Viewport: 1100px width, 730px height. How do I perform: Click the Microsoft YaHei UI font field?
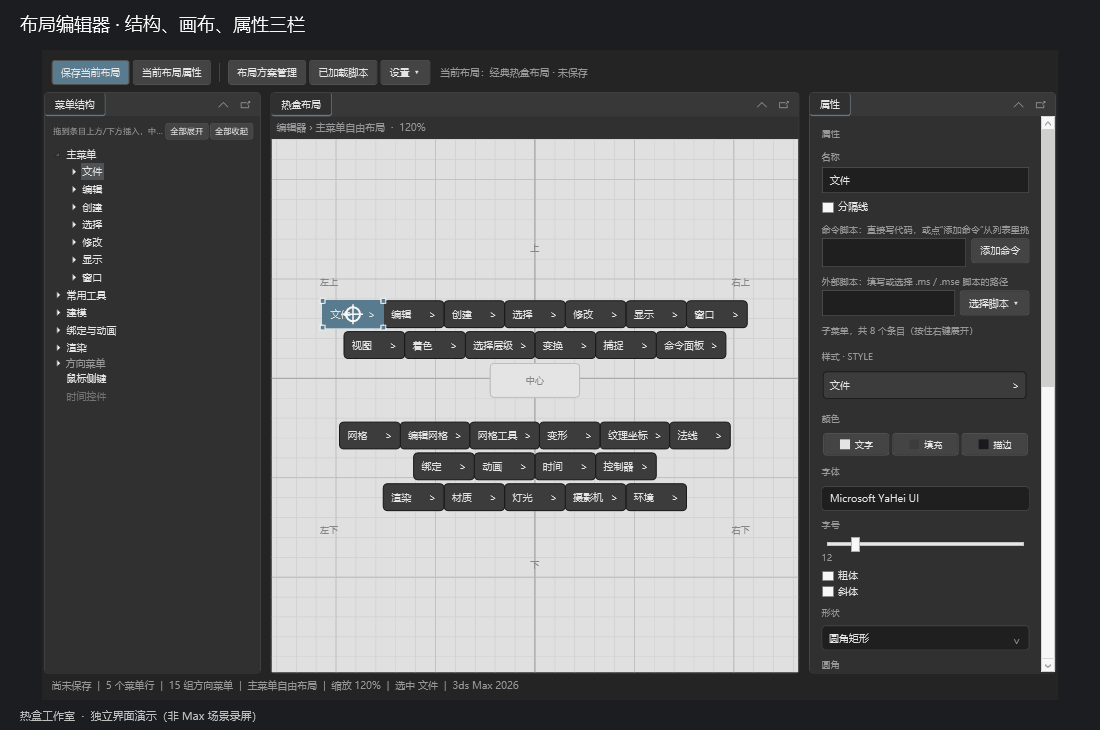tap(925, 498)
